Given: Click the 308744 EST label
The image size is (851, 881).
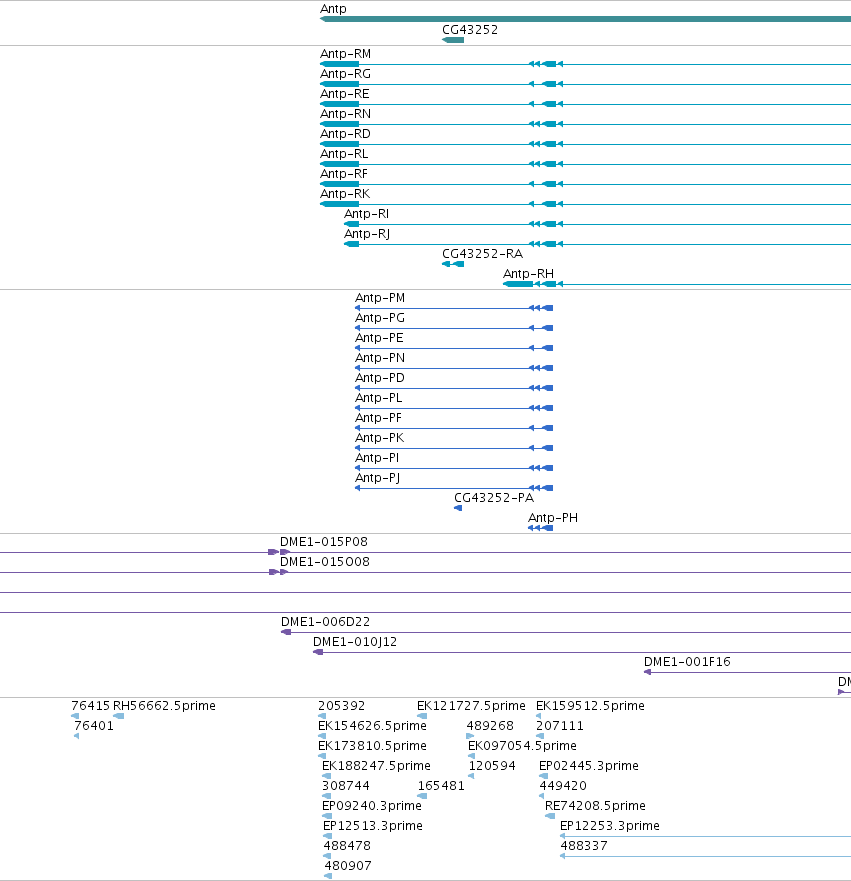Looking at the screenshot, I should pyautogui.click(x=346, y=786).
